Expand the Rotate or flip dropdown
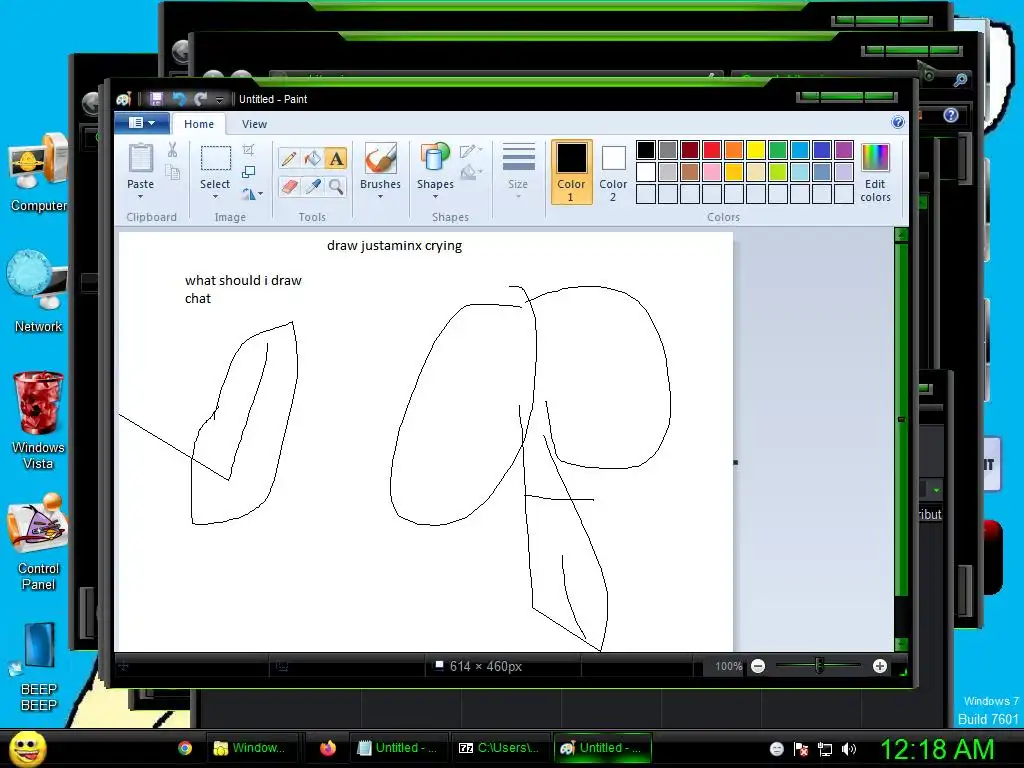Screen dimensions: 1024x768 (252, 194)
